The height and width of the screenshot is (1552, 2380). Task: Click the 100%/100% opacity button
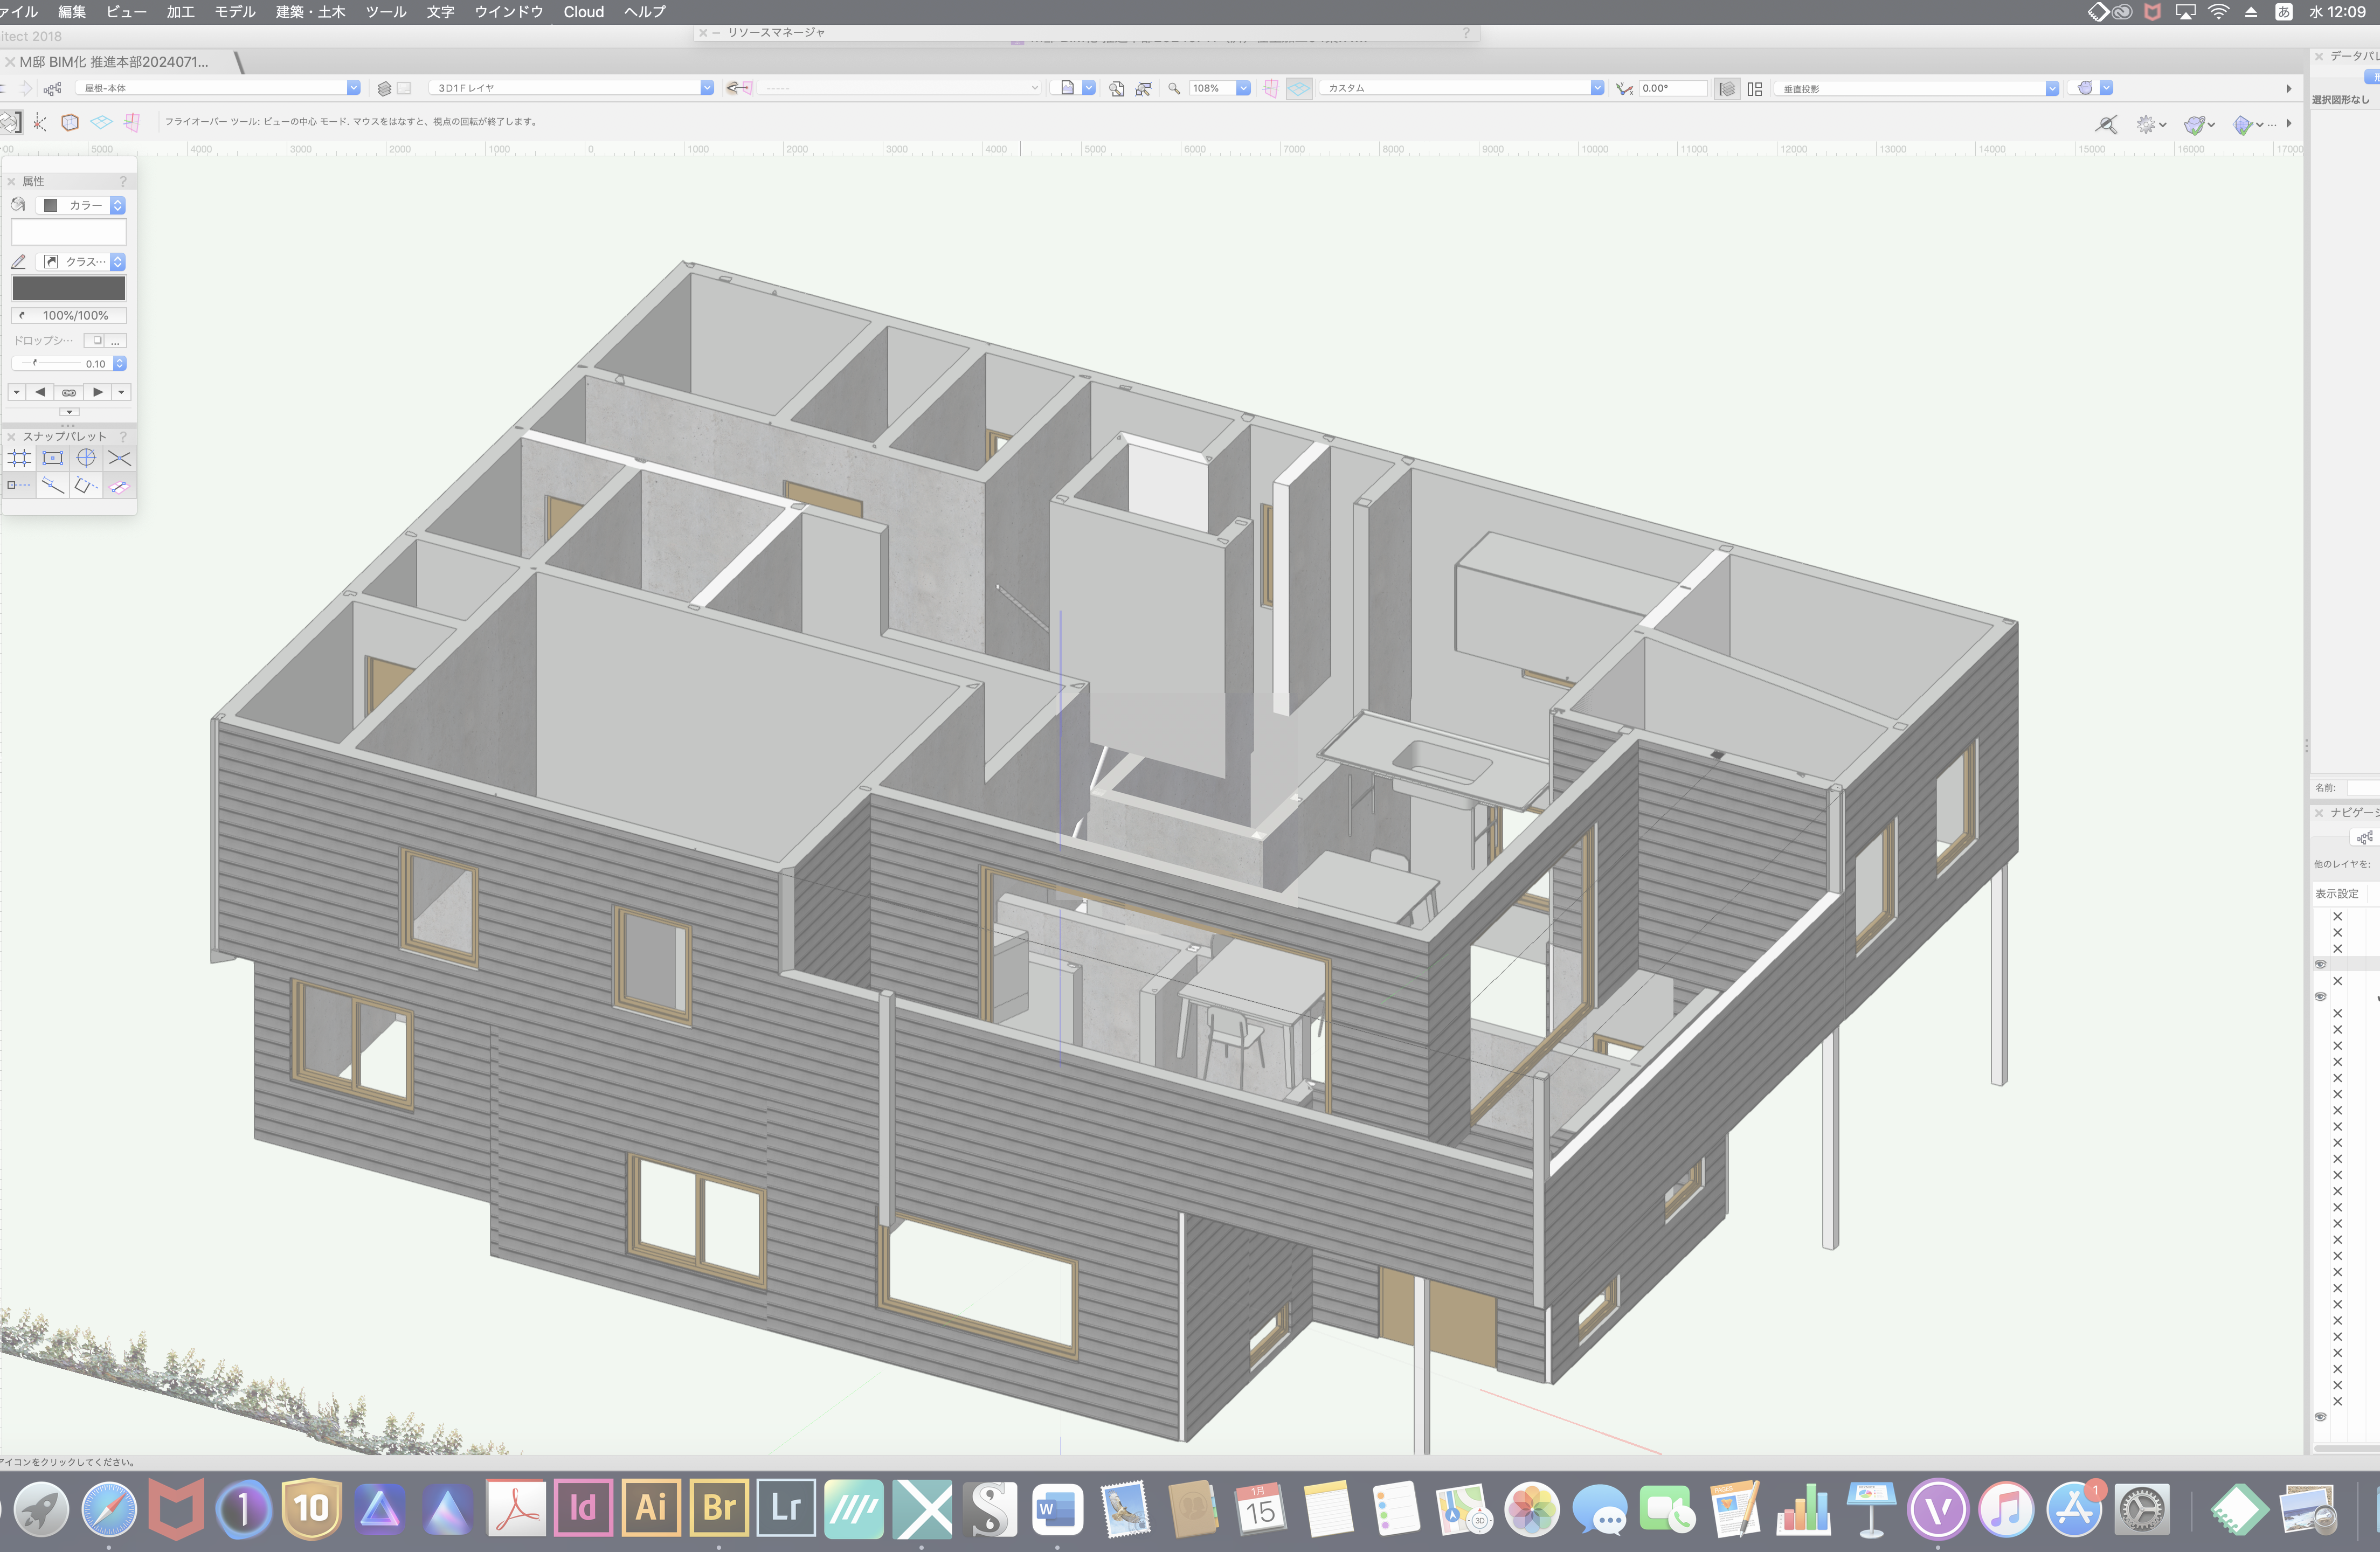pyautogui.click(x=69, y=315)
